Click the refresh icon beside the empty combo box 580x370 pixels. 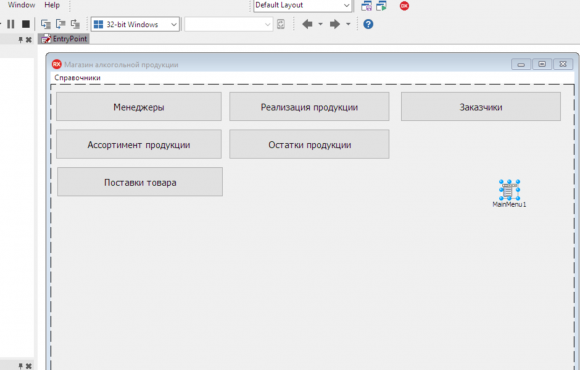tap(281, 24)
